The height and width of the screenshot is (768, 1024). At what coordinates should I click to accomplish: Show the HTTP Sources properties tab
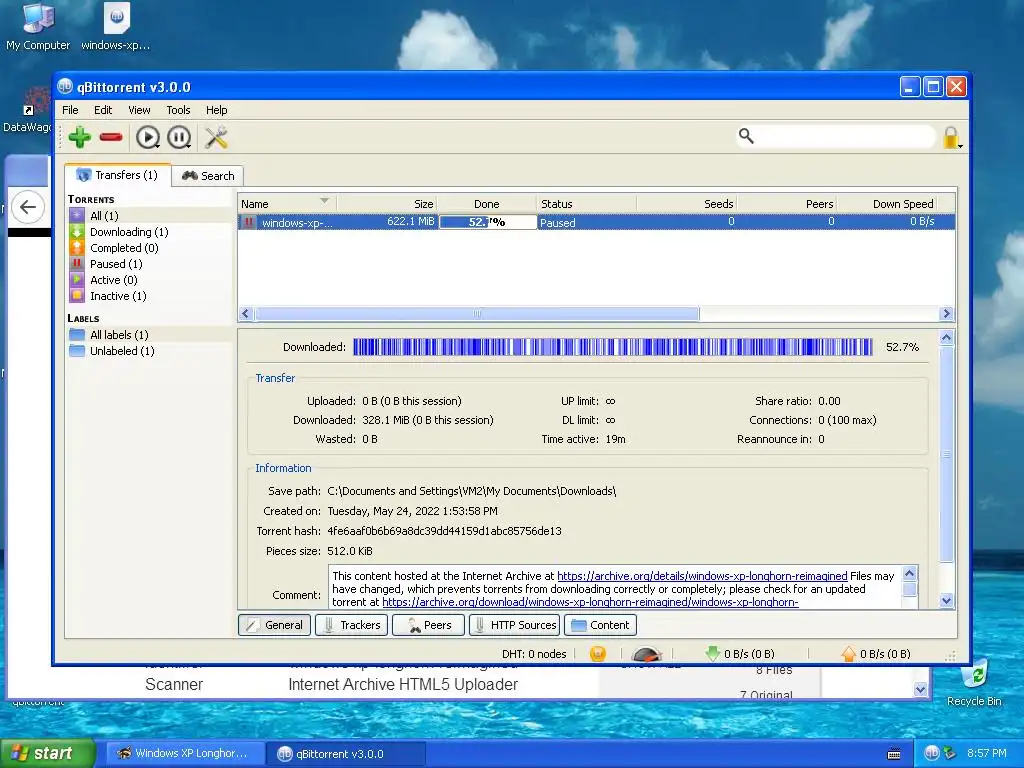pyautogui.click(x=515, y=625)
